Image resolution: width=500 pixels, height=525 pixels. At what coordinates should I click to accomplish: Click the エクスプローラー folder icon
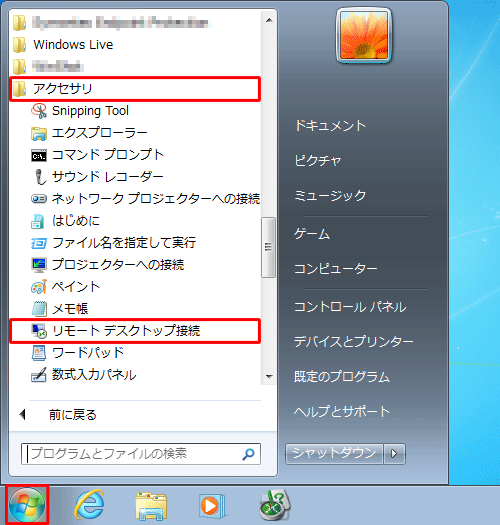[39, 133]
